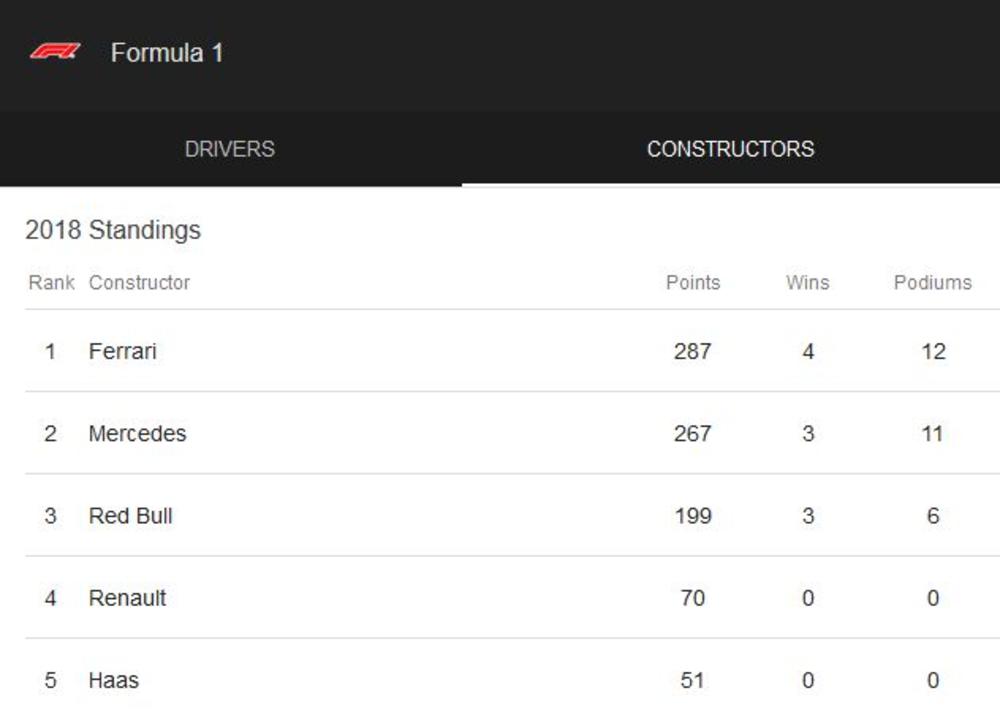The height and width of the screenshot is (718, 1000).
Task: Click the Points column header
Action: point(693,283)
